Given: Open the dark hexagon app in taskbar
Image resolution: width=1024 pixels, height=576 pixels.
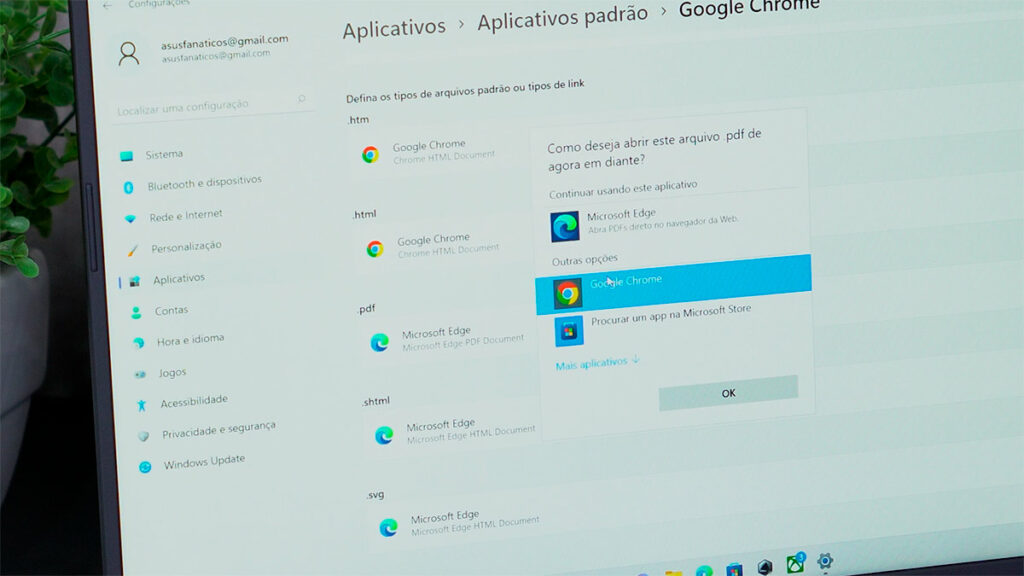Looking at the screenshot, I should [x=765, y=566].
